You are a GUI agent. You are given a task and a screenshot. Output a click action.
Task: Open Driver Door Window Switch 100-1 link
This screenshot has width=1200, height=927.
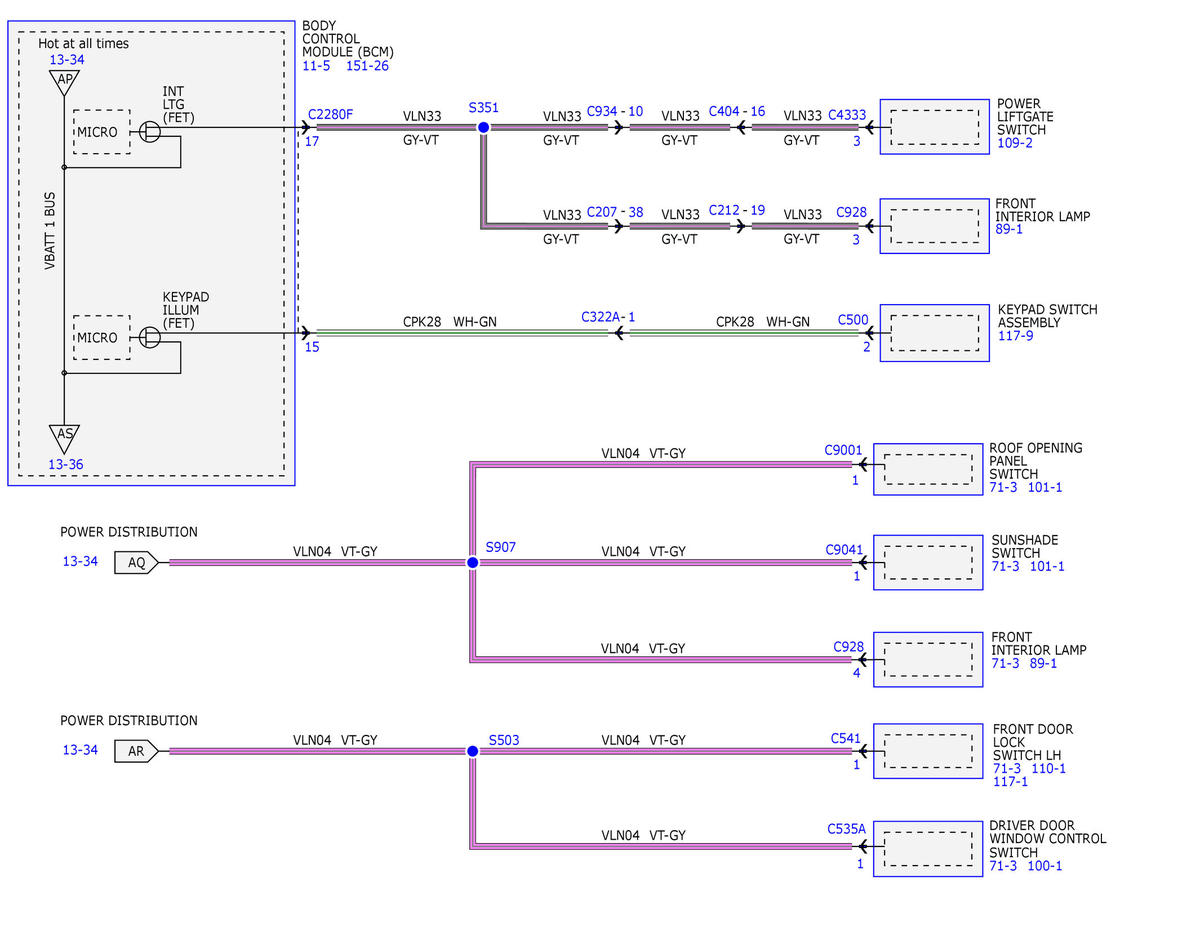pos(1044,866)
